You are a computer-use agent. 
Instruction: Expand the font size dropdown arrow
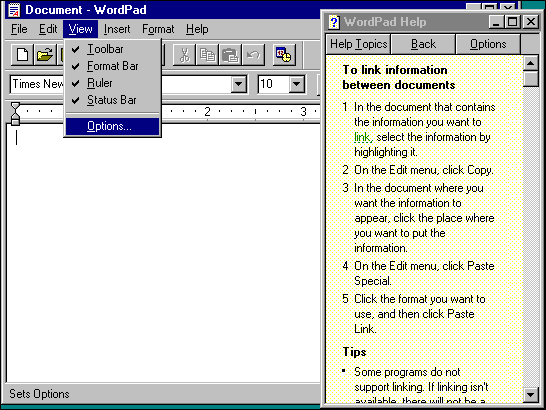[x=297, y=84]
